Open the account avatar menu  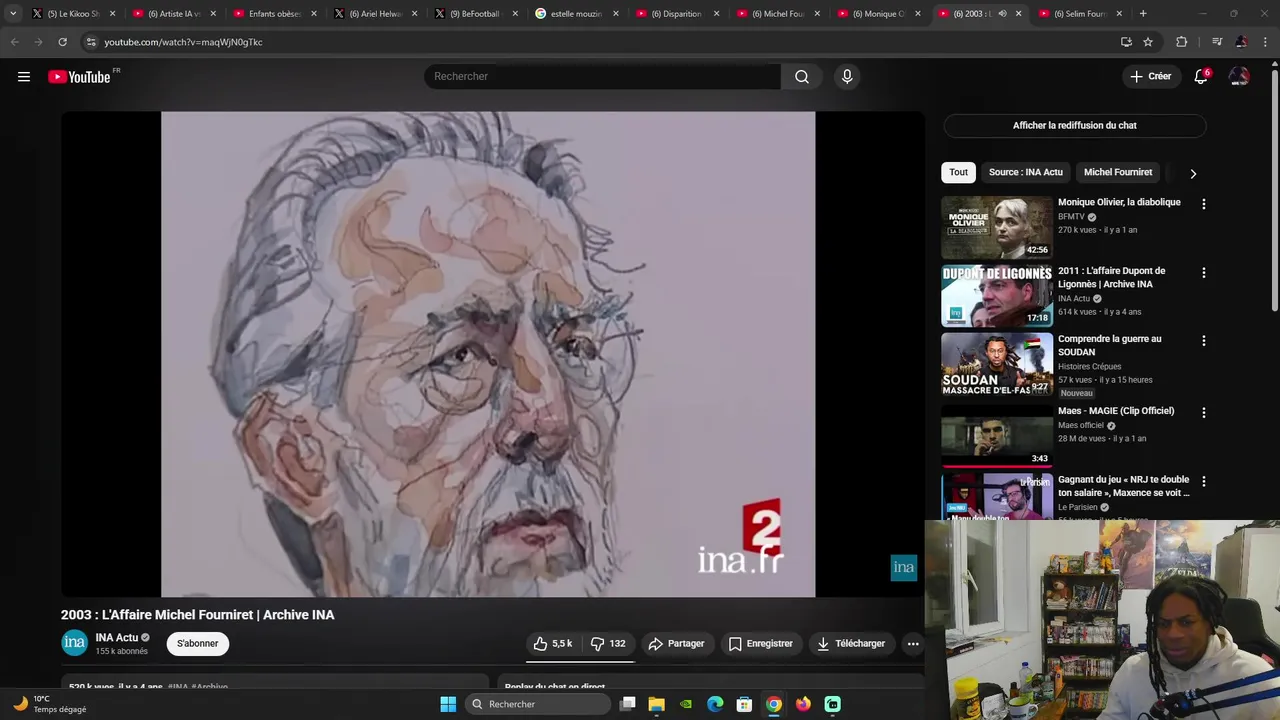tap(1239, 77)
